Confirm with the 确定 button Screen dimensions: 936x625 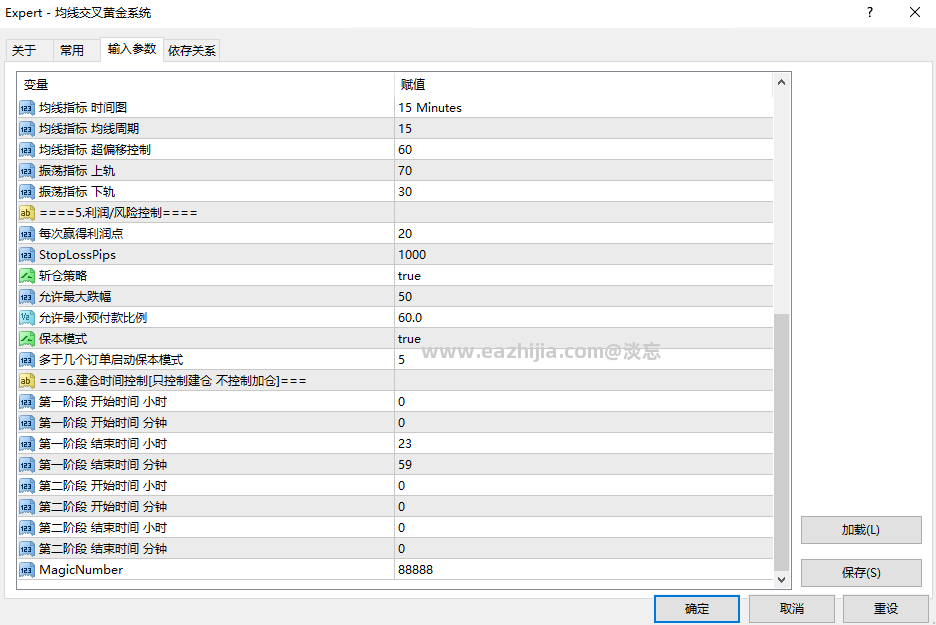pos(697,609)
